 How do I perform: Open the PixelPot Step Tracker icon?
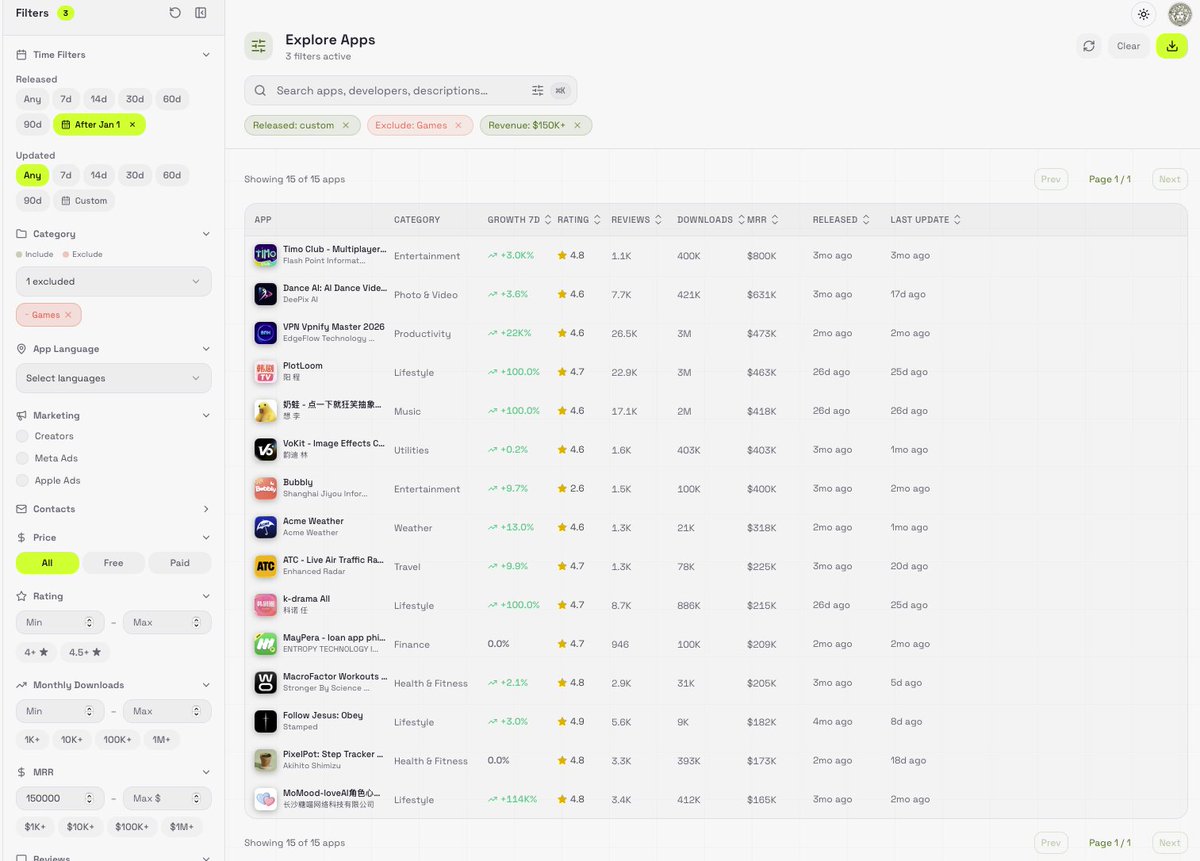(x=265, y=761)
